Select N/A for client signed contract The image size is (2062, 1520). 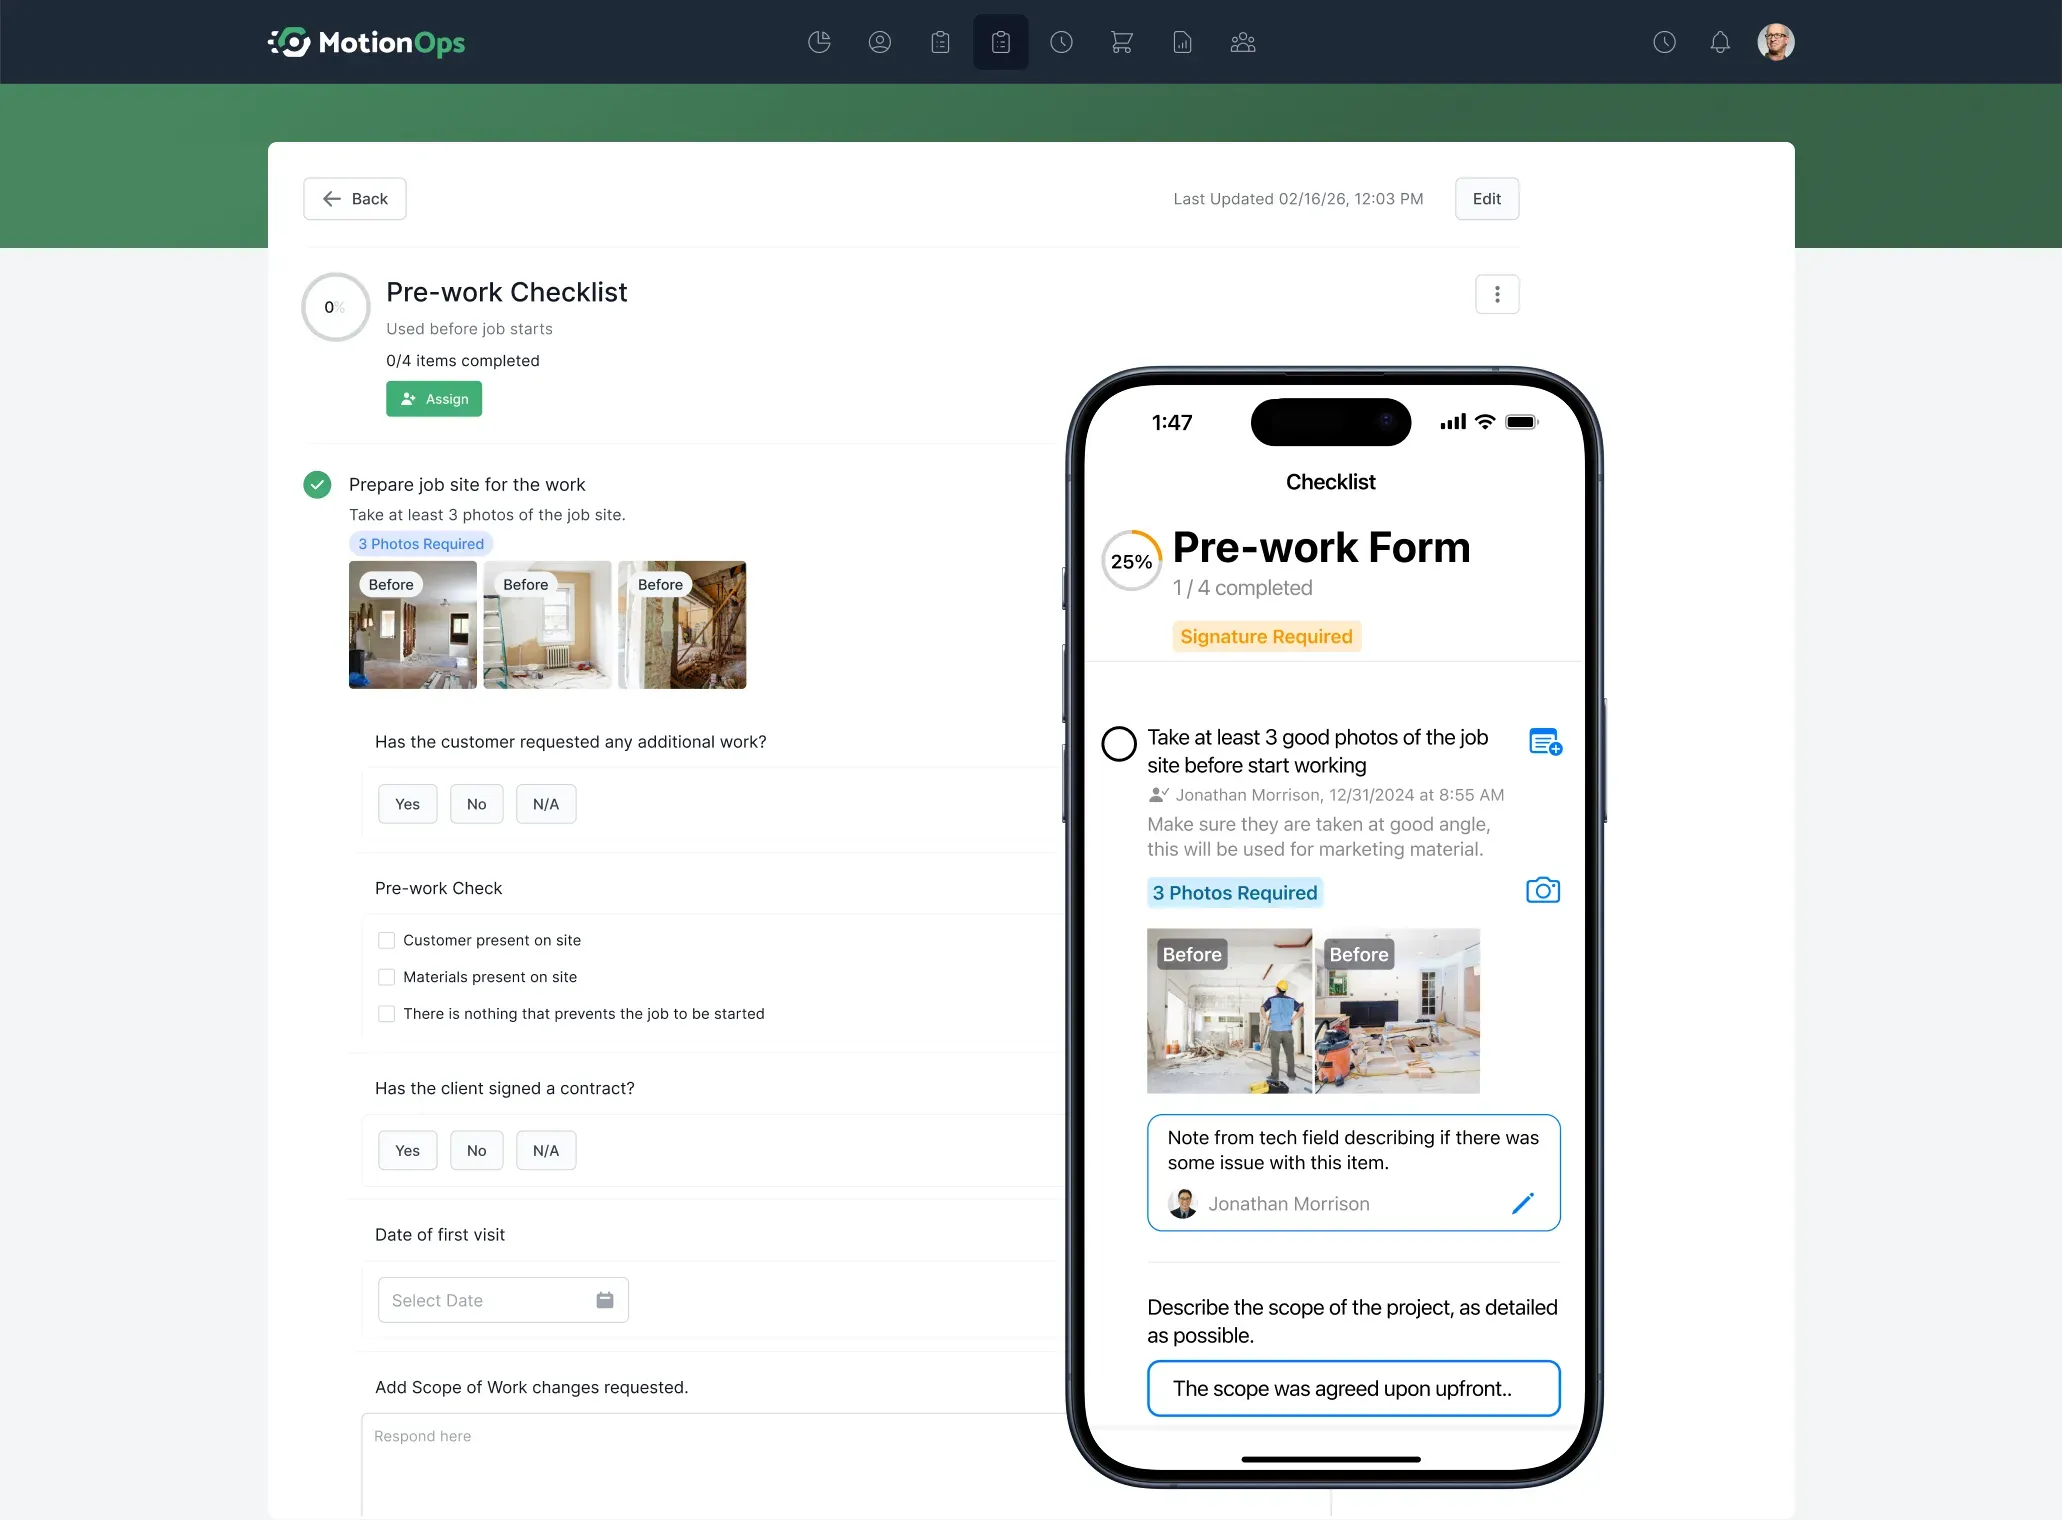546,1151
